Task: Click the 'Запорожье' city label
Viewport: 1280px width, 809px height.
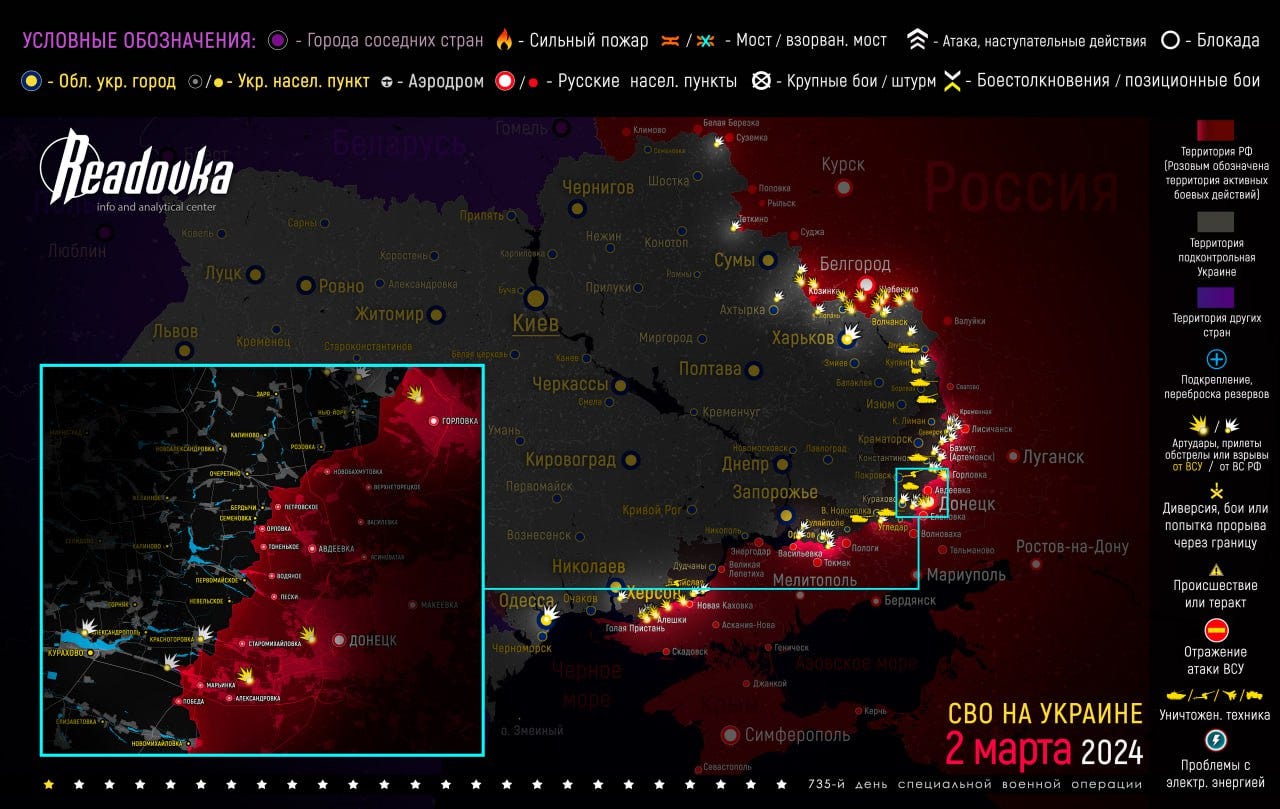Action: click(x=775, y=493)
